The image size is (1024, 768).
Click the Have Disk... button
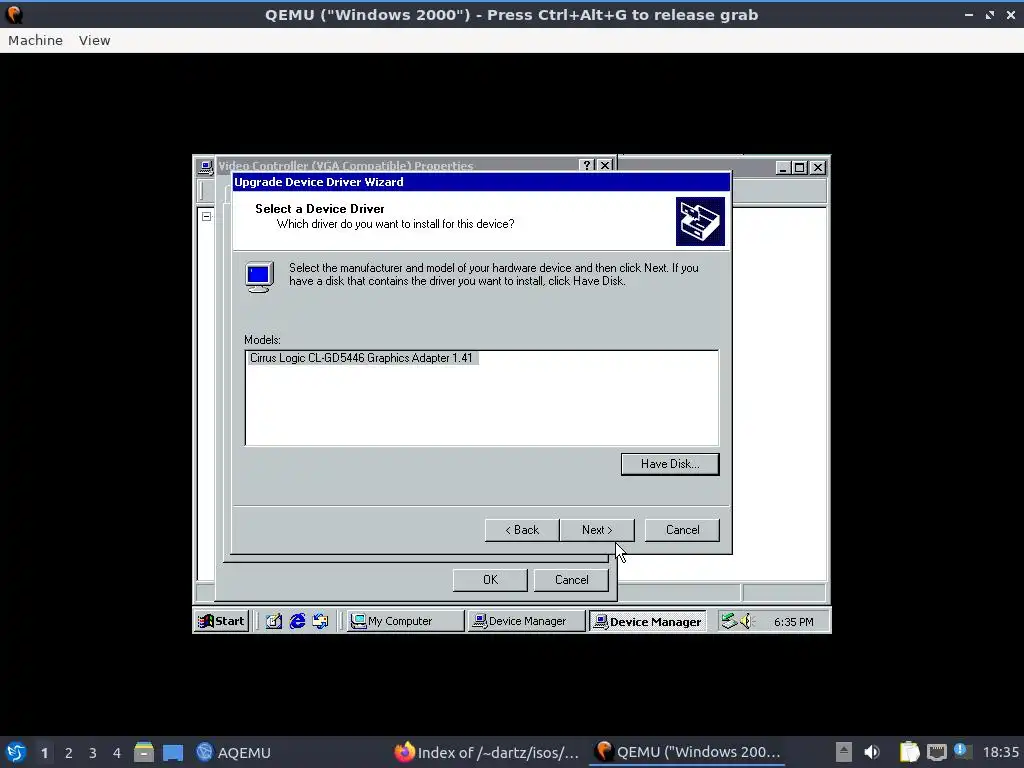coord(670,464)
